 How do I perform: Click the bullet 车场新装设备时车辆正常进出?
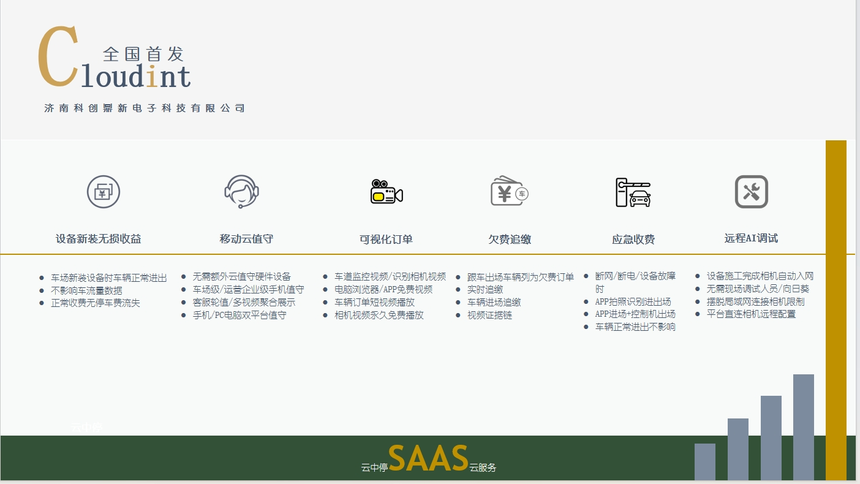click(x=109, y=278)
